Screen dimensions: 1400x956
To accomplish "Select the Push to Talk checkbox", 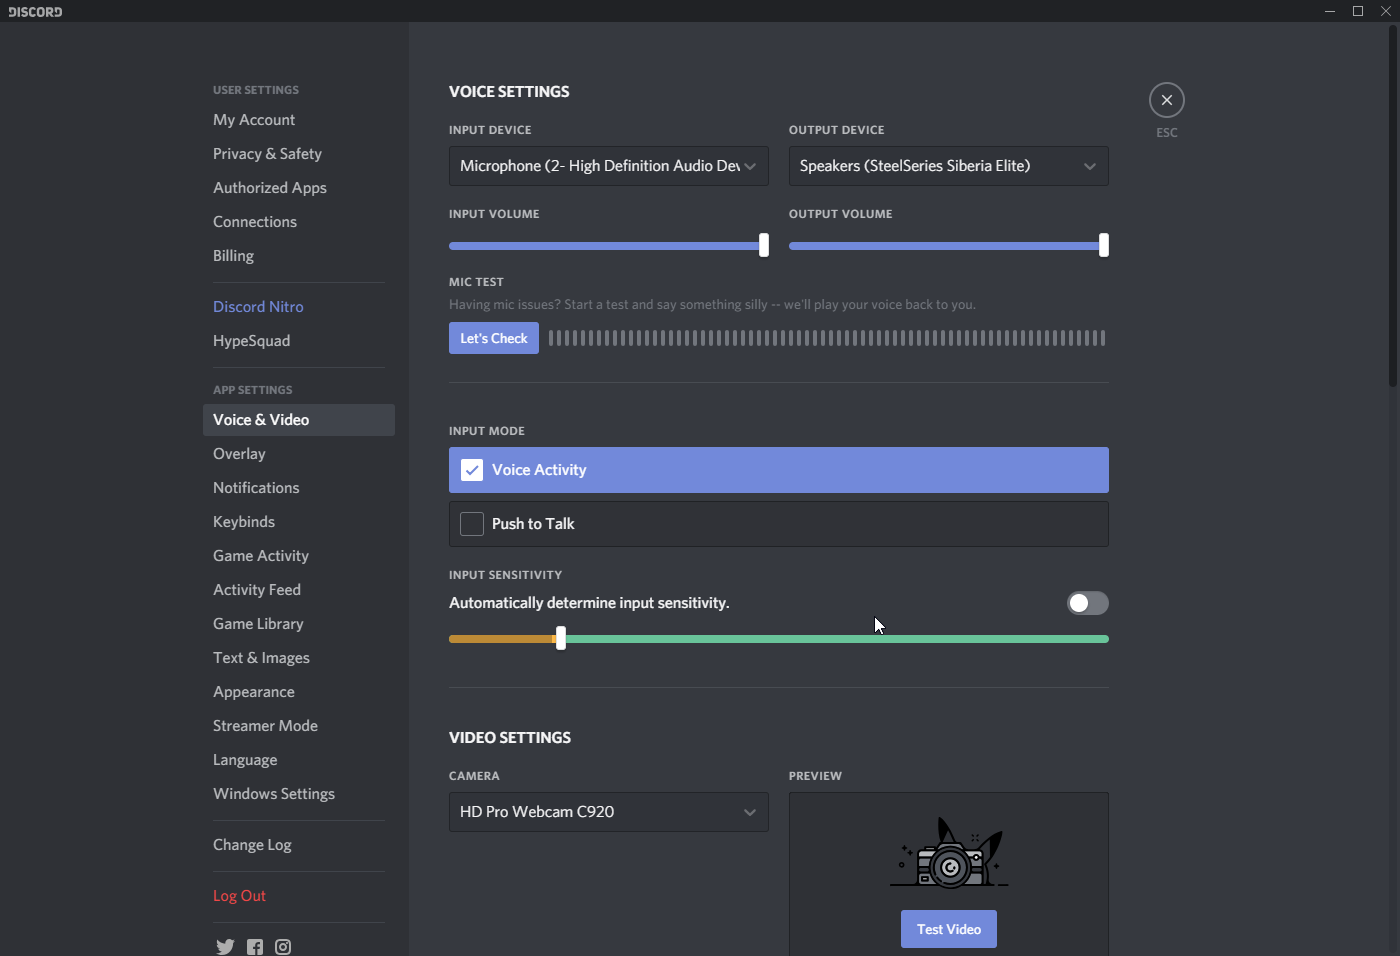I will (x=472, y=524).
